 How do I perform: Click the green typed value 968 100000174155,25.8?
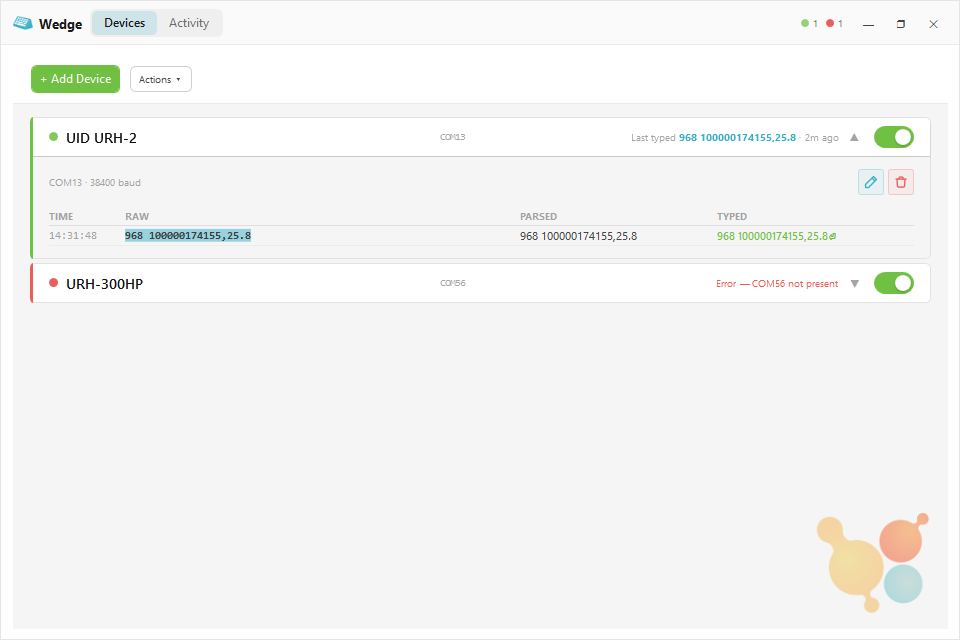tap(772, 236)
